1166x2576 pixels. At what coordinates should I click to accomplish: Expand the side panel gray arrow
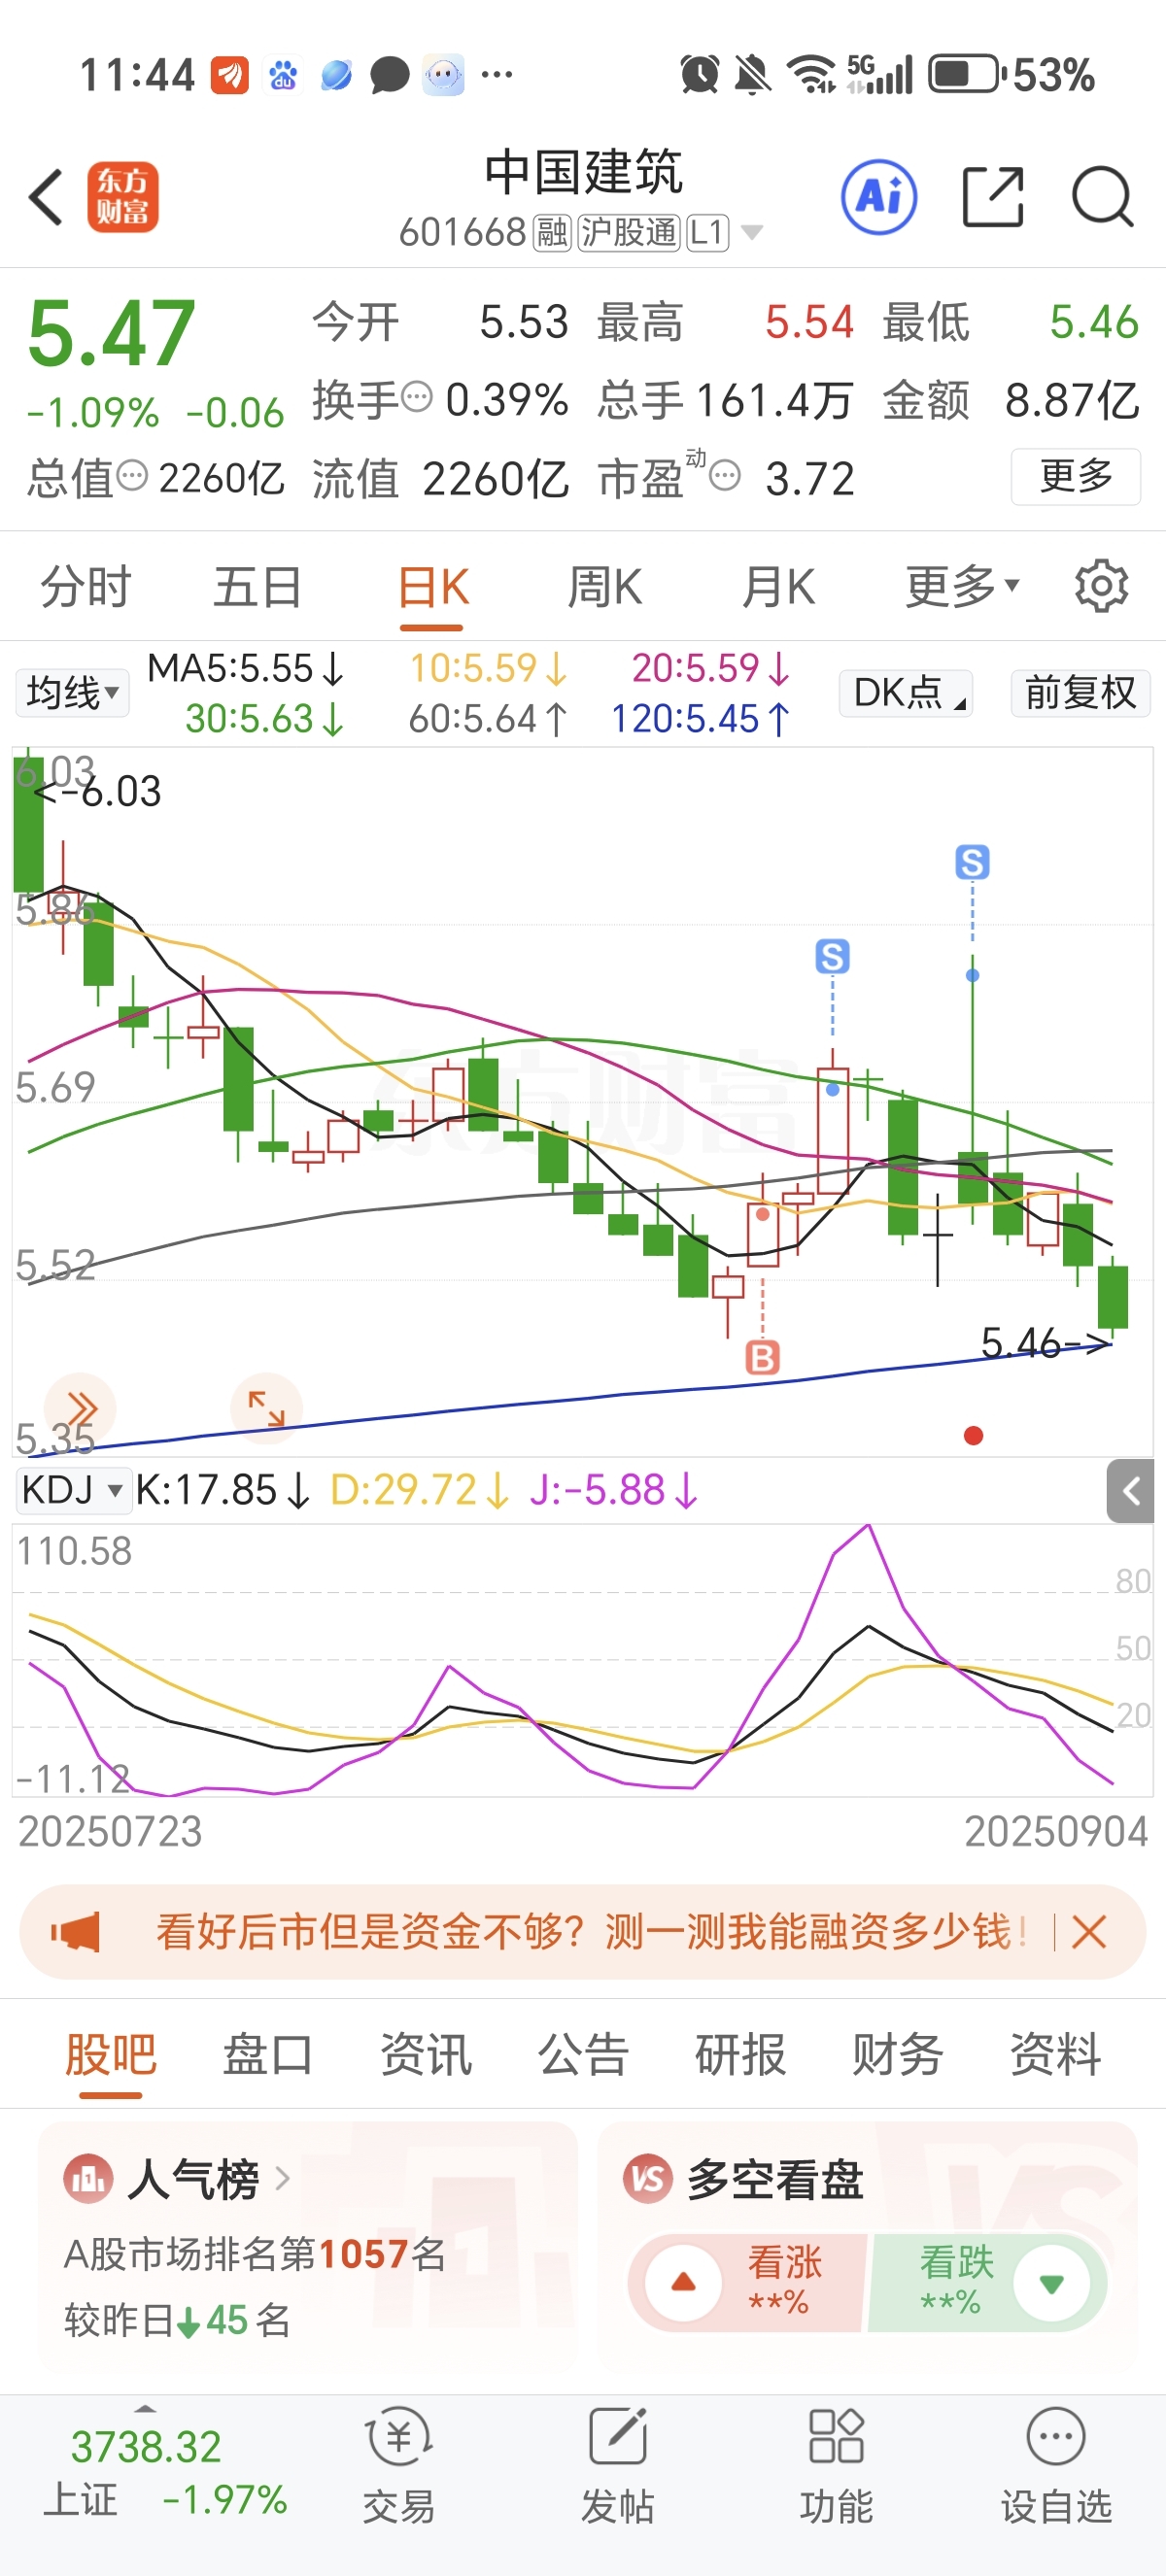coord(1131,1491)
